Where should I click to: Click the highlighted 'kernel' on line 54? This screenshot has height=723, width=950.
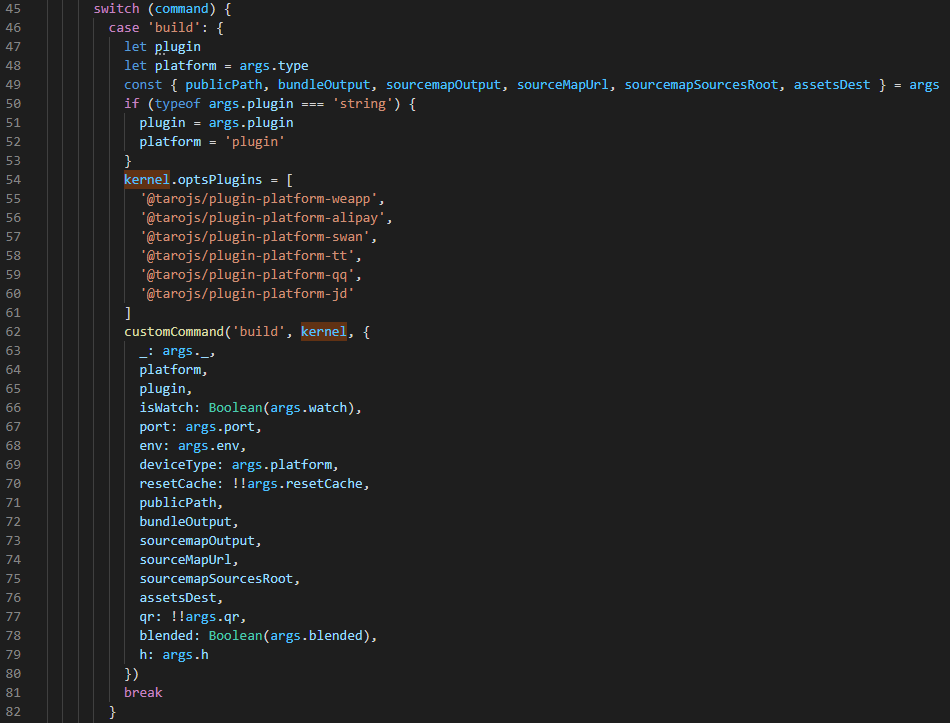pos(147,180)
